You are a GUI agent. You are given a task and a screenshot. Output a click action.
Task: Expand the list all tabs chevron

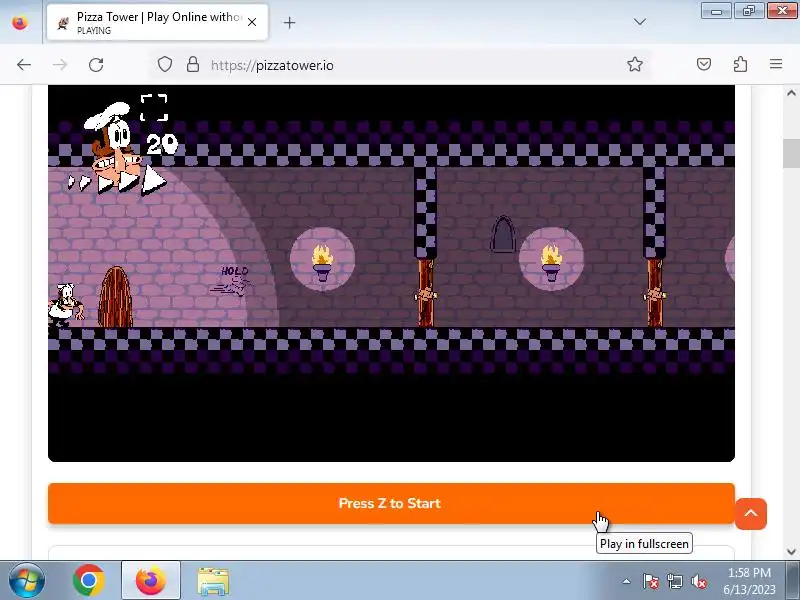tap(639, 22)
